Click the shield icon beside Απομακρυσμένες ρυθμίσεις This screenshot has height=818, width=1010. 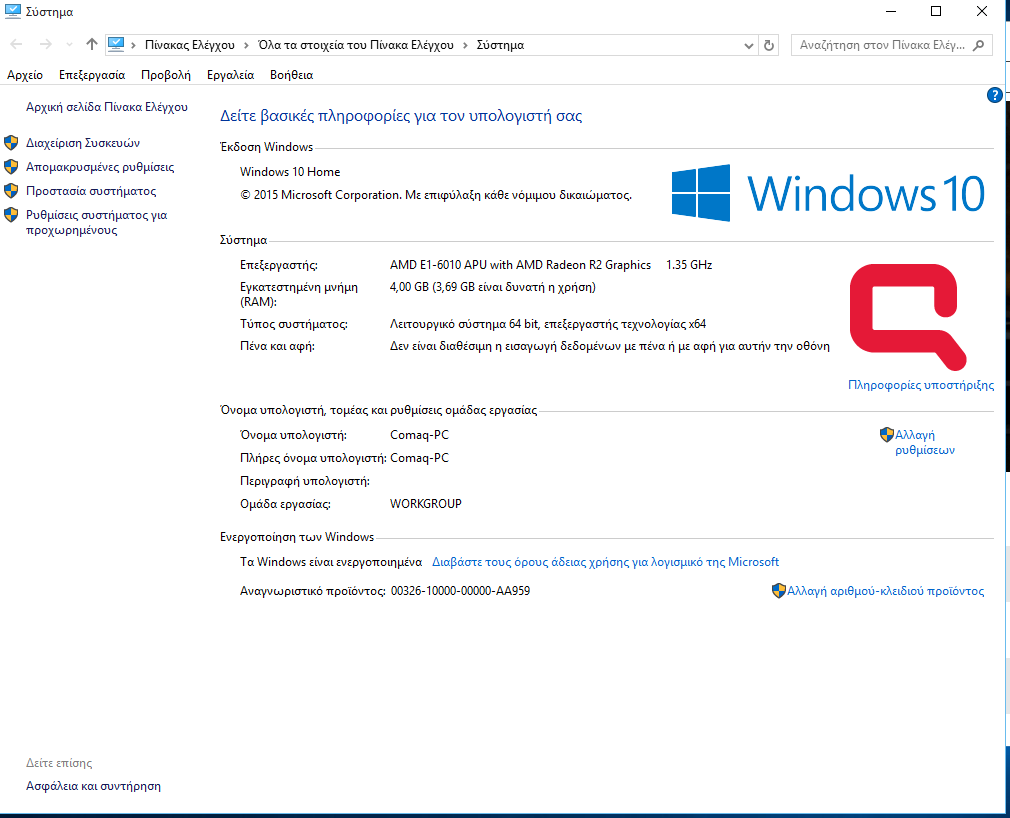click(11, 167)
